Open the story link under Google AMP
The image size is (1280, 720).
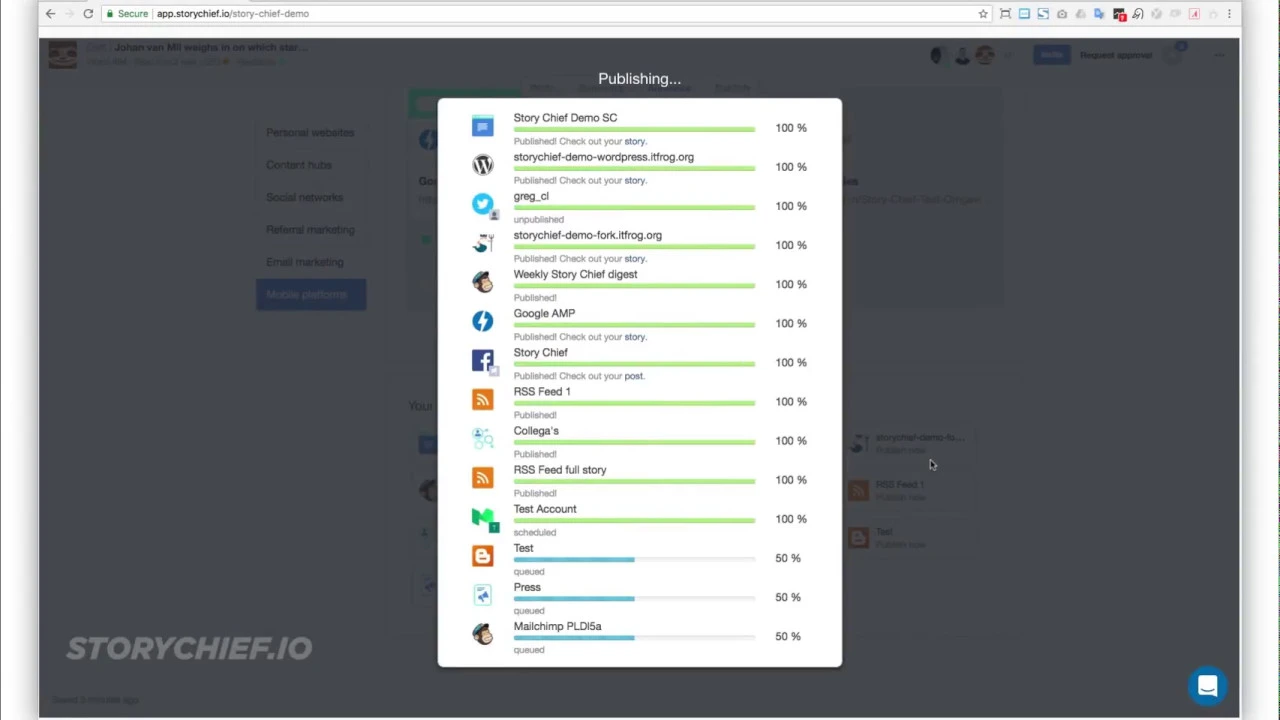(x=635, y=337)
